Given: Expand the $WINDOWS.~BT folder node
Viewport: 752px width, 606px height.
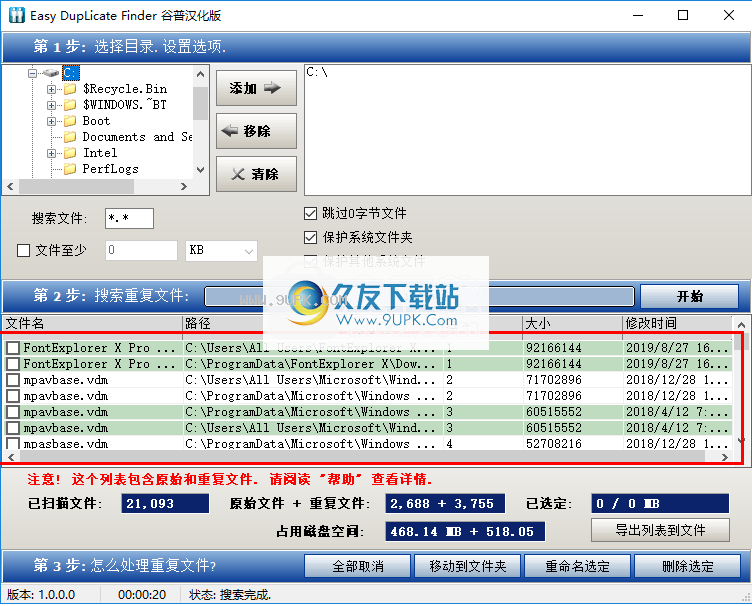Looking at the screenshot, I should click(51, 105).
